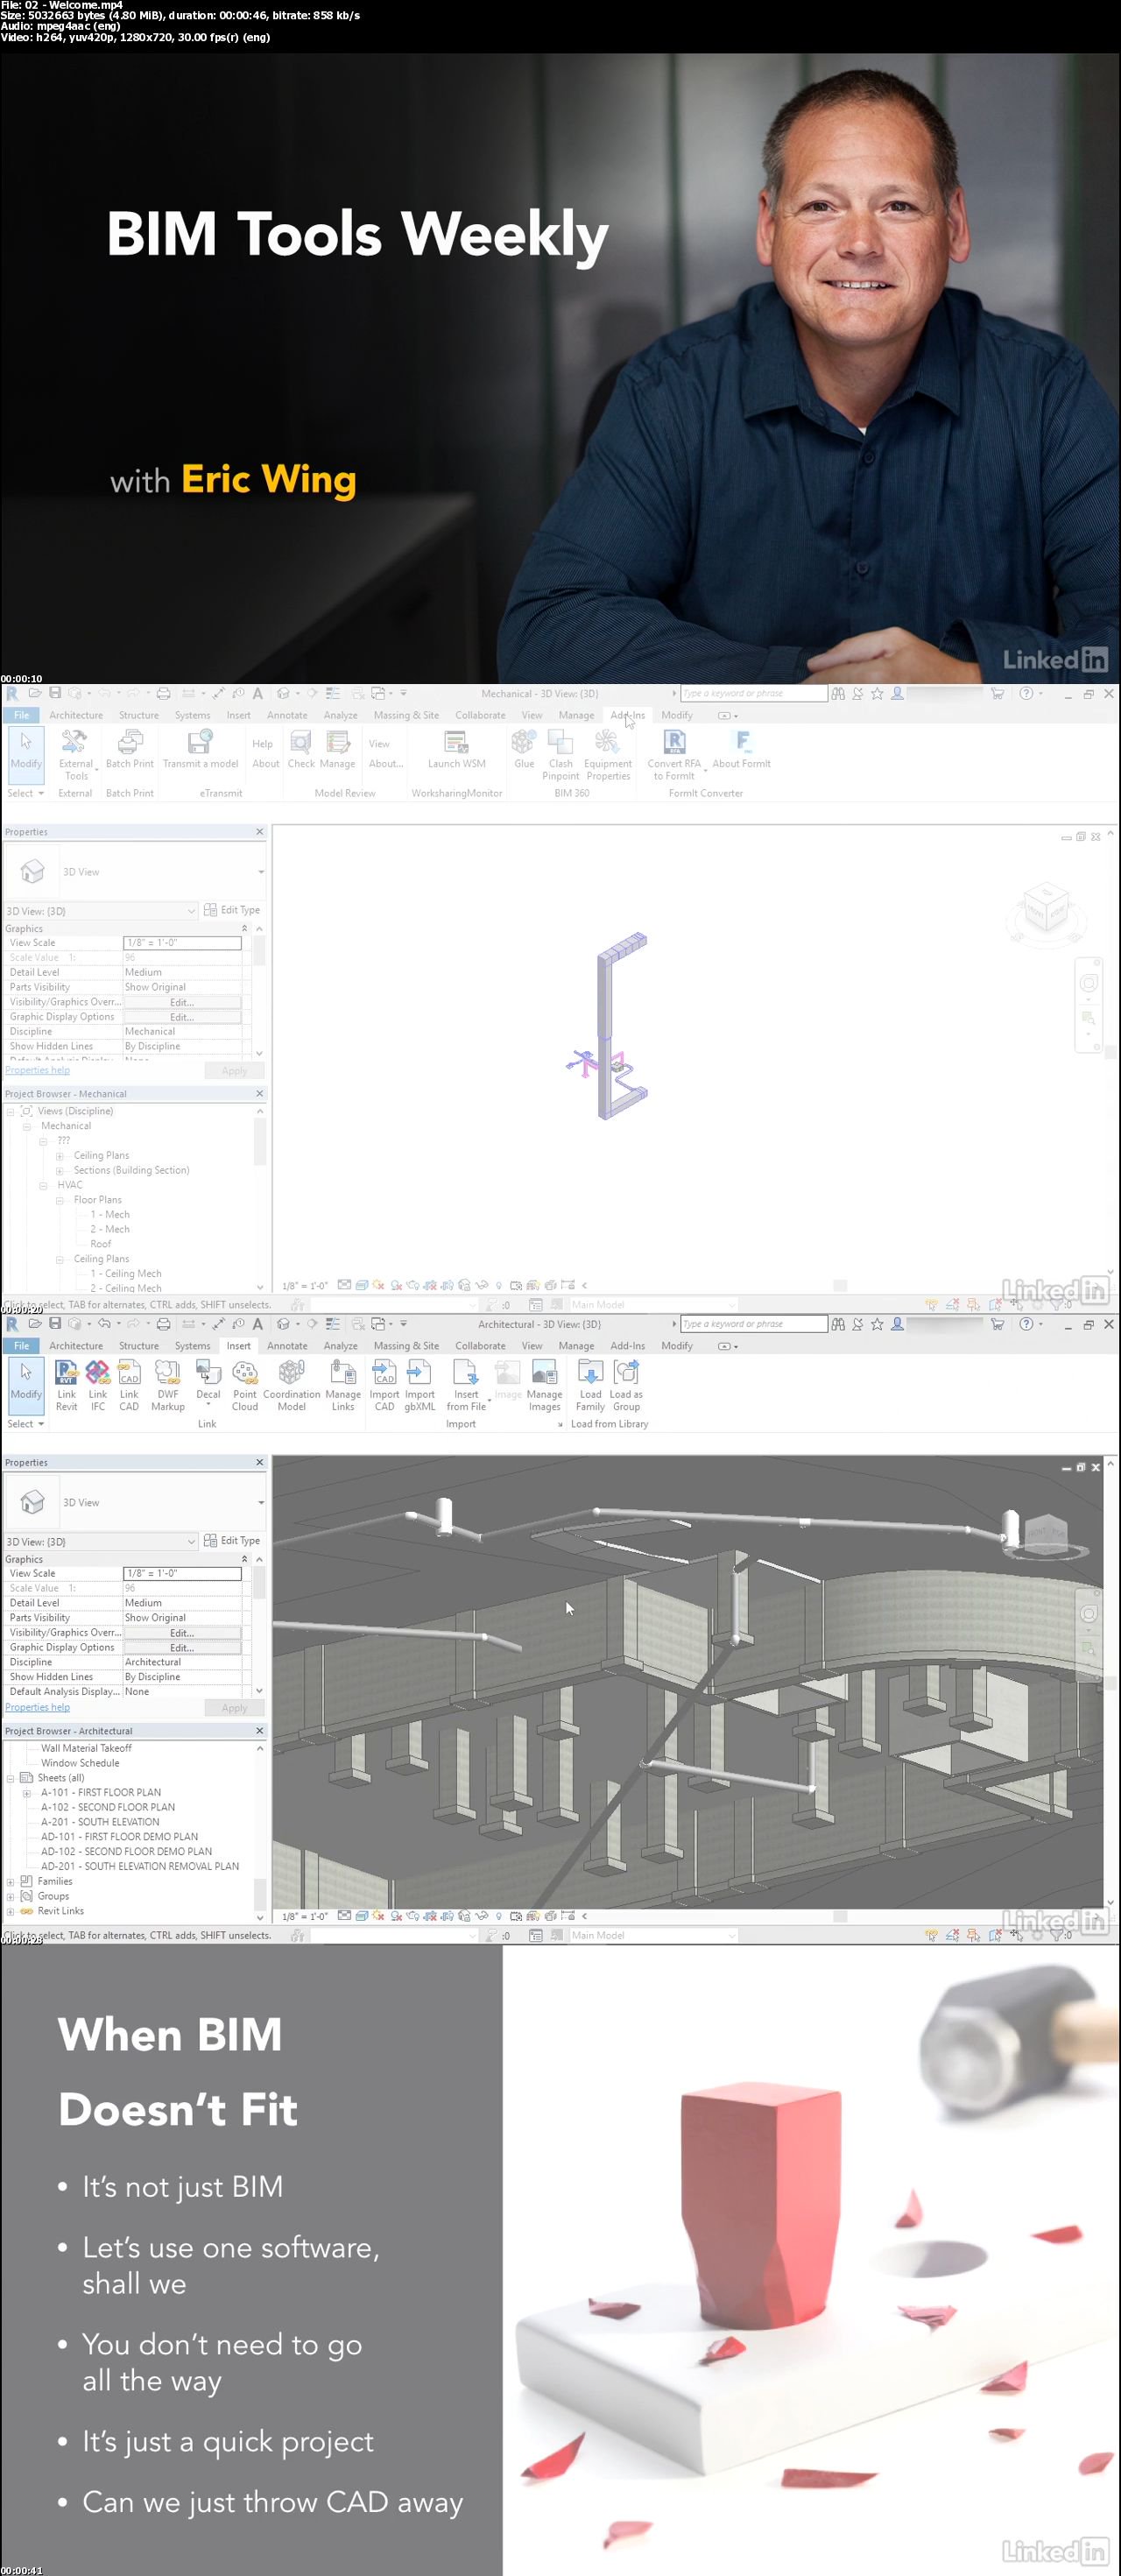1121x2576 pixels.
Task: Click Edit Type in Mechanical Properties panel
Action: point(232,910)
